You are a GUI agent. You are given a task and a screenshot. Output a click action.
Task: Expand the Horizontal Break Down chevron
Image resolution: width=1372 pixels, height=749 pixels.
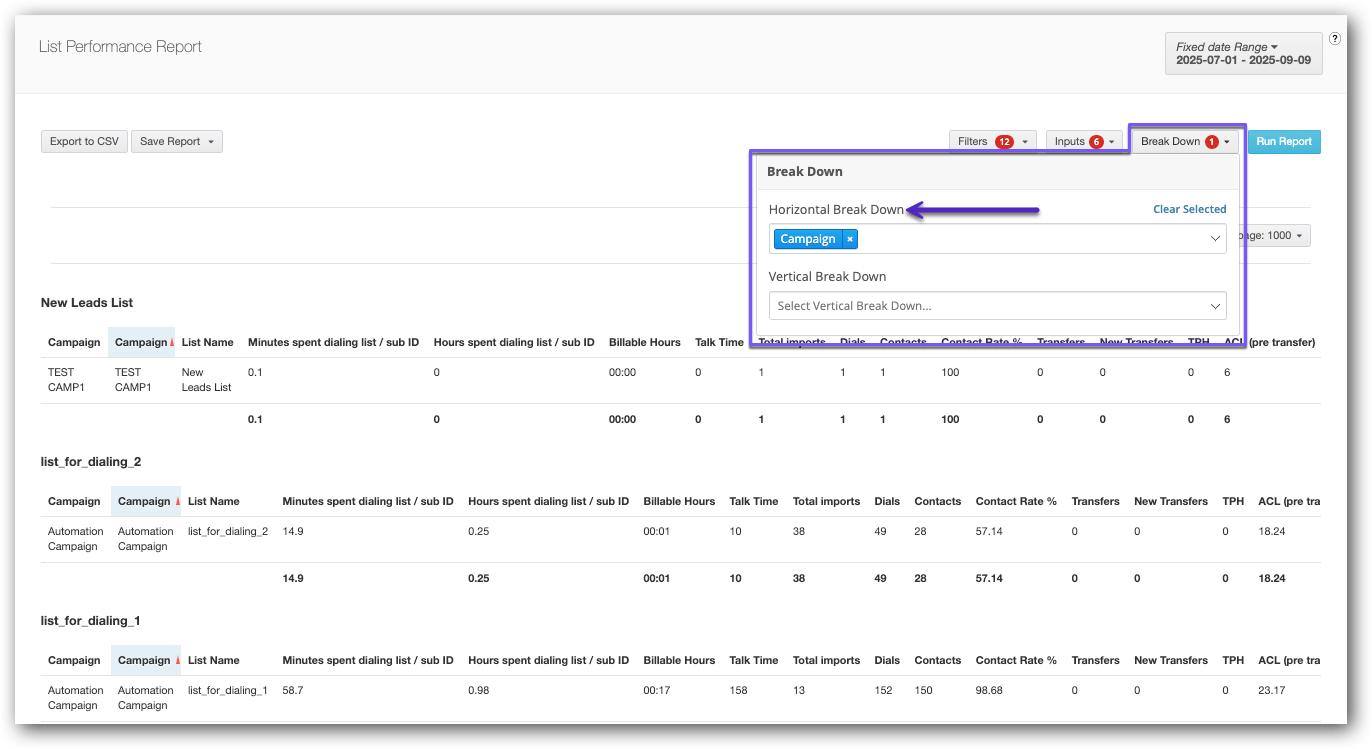(x=1215, y=239)
